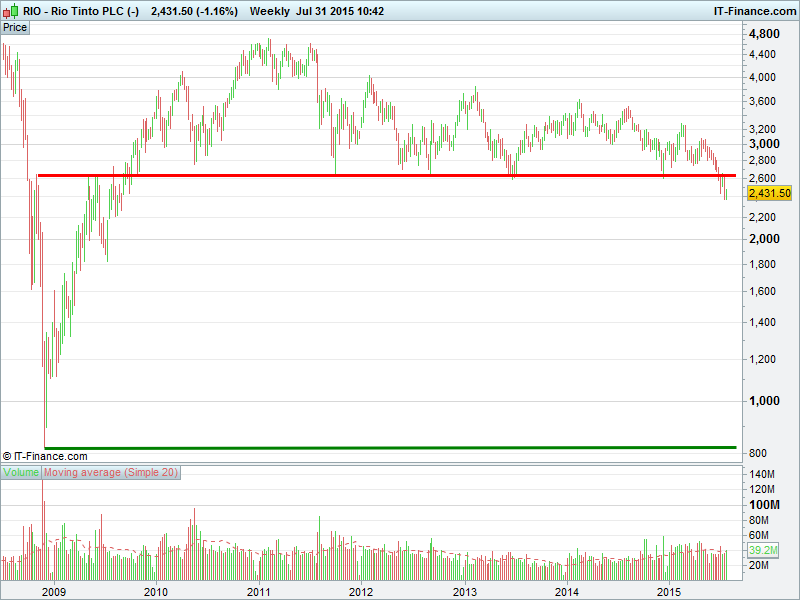Click the Price panel label

tap(15, 28)
